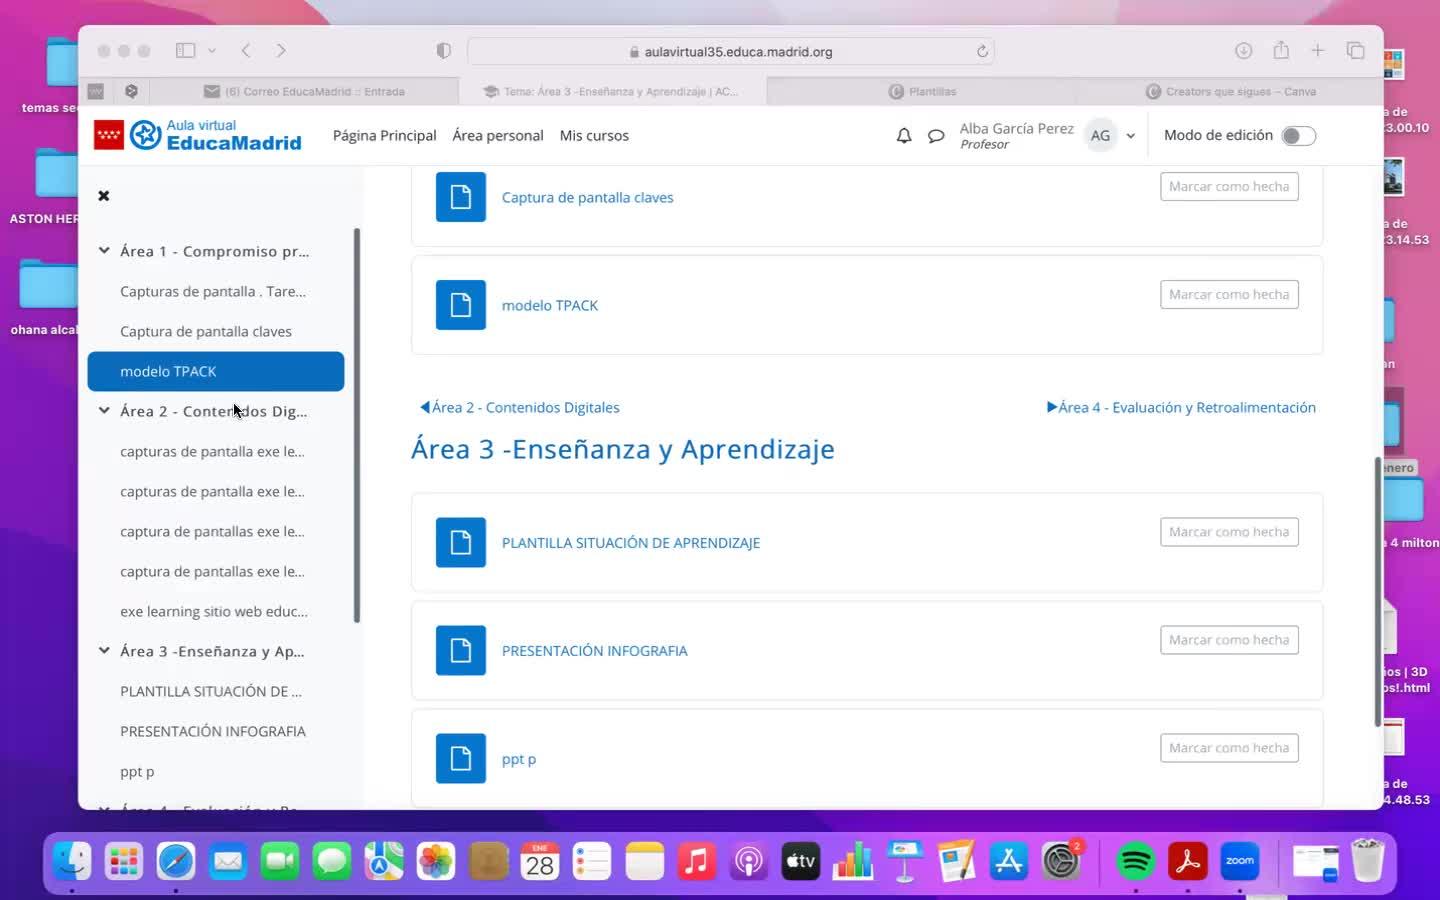Screen dimensions: 1440x900
Task: Open Área personal menu item
Action: [498, 136]
